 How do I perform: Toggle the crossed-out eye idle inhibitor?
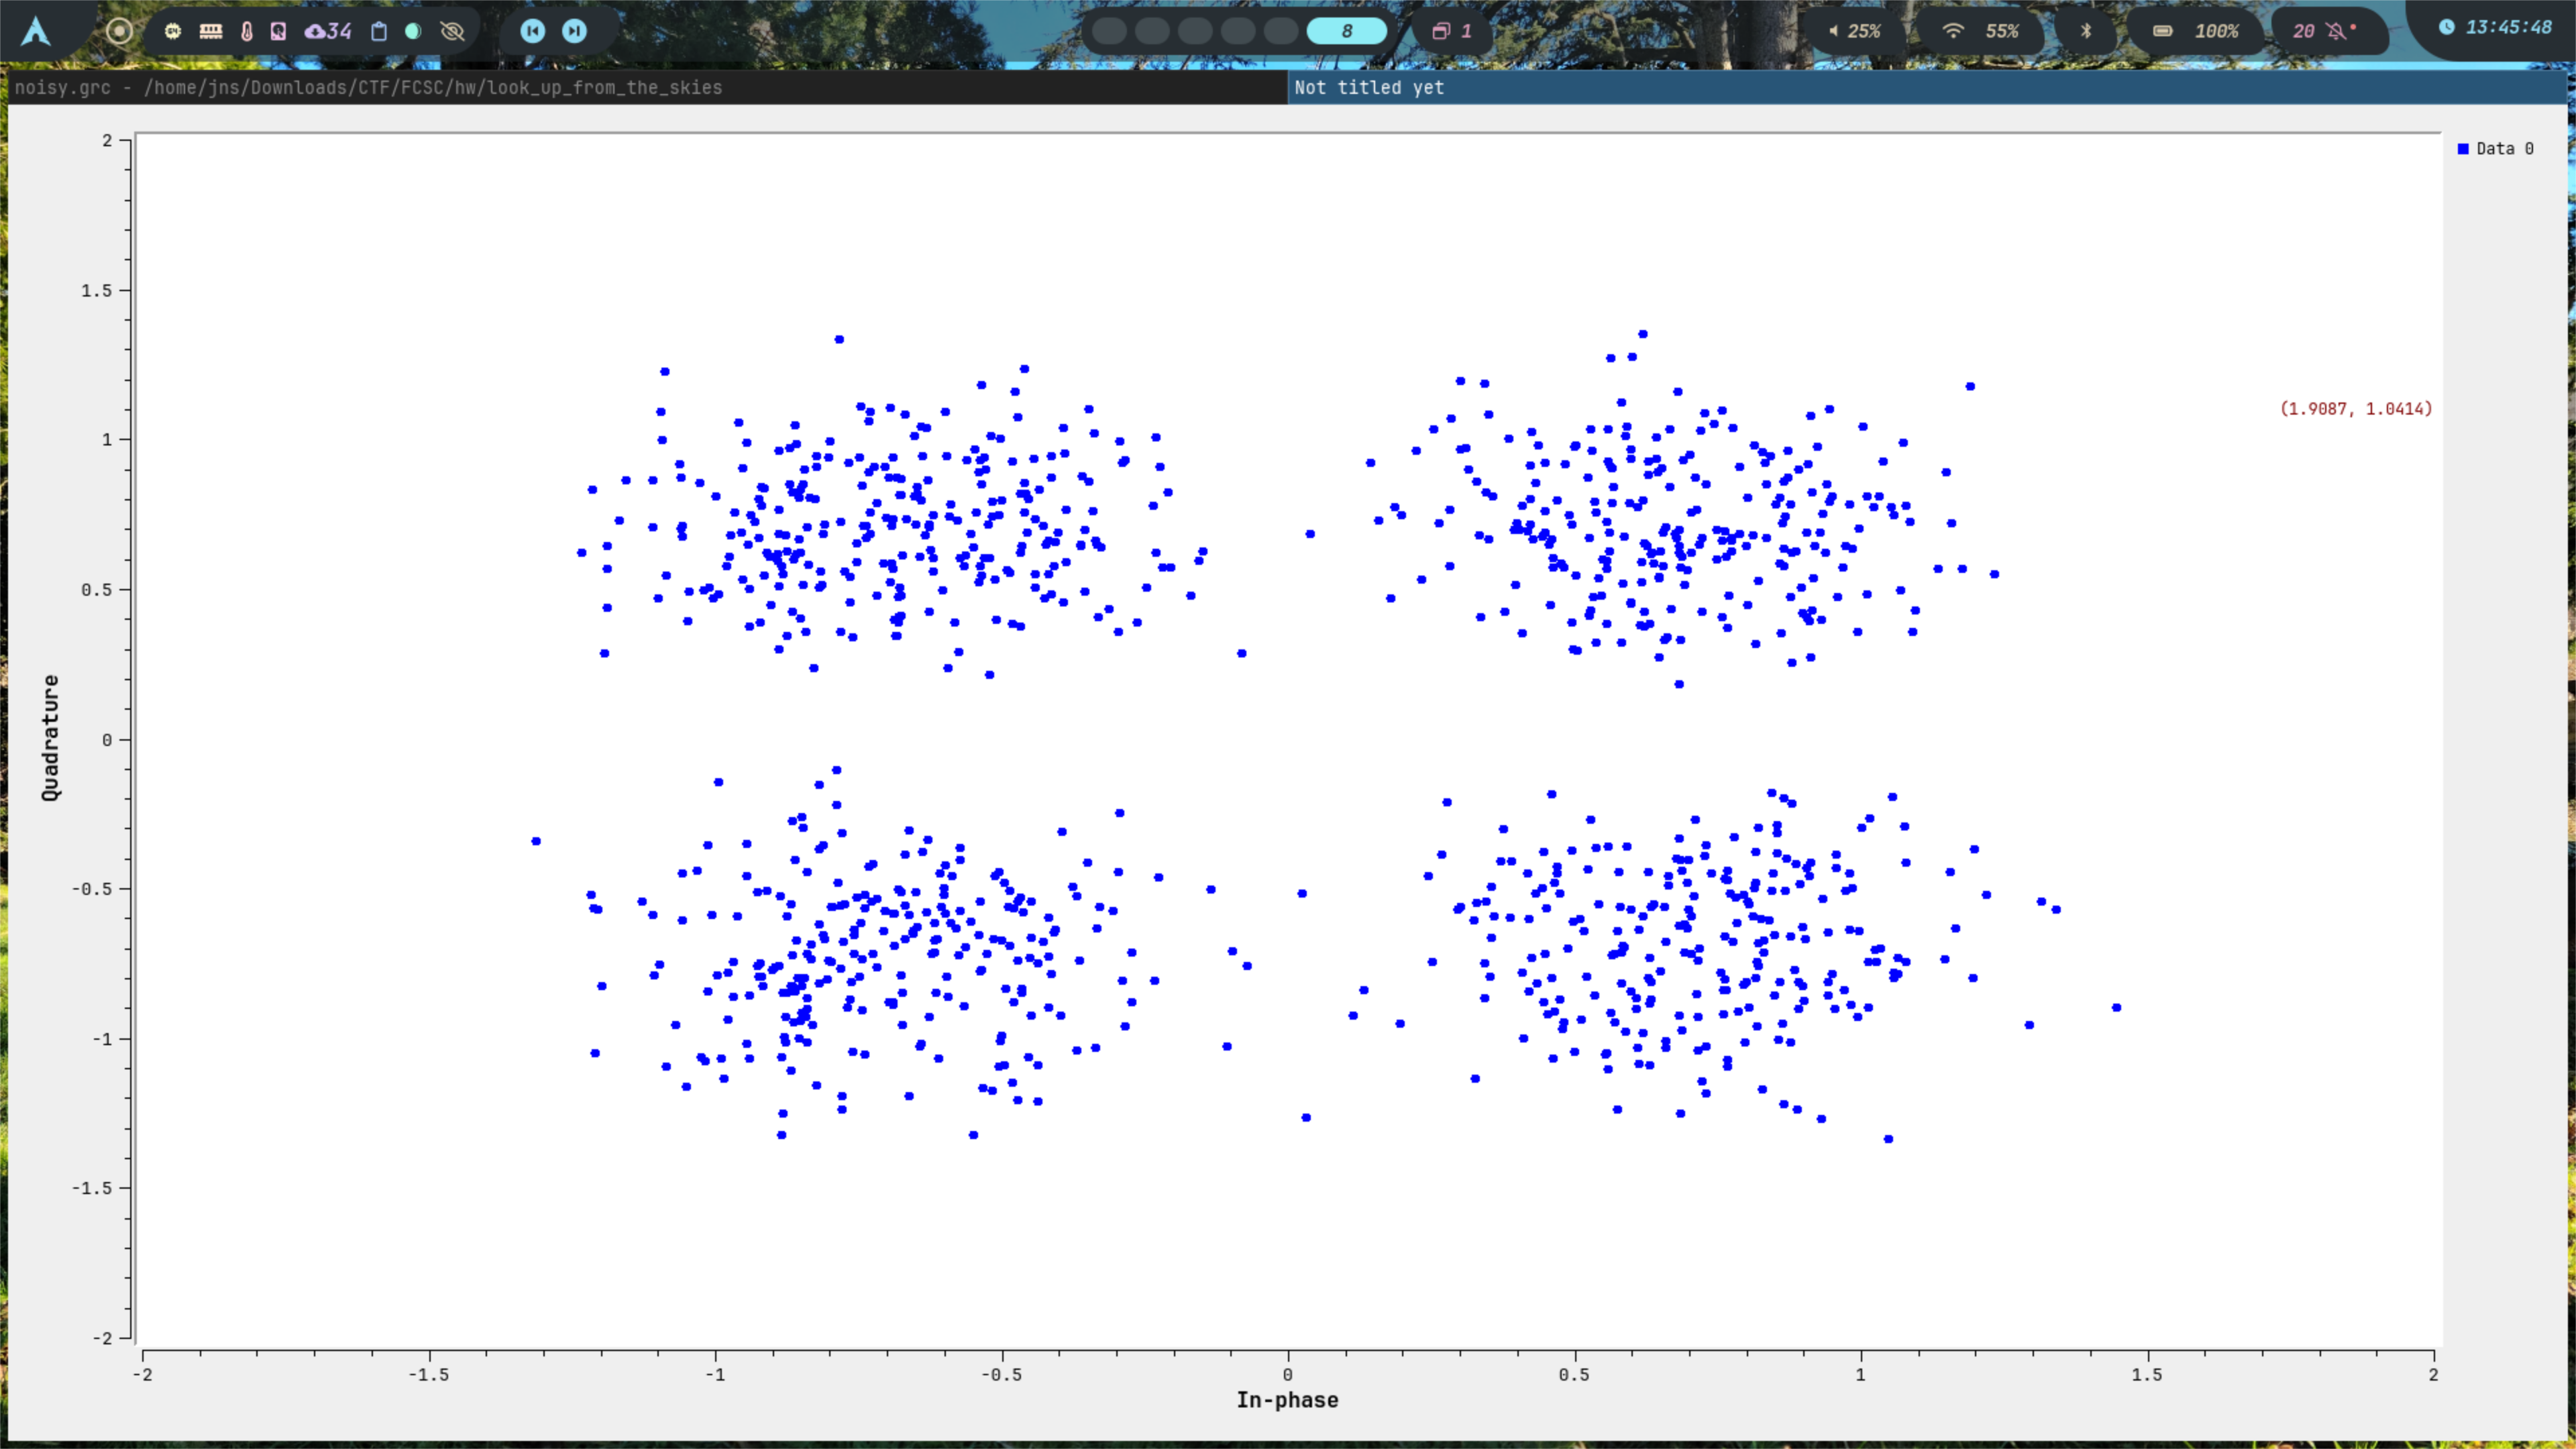[x=452, y=31]
